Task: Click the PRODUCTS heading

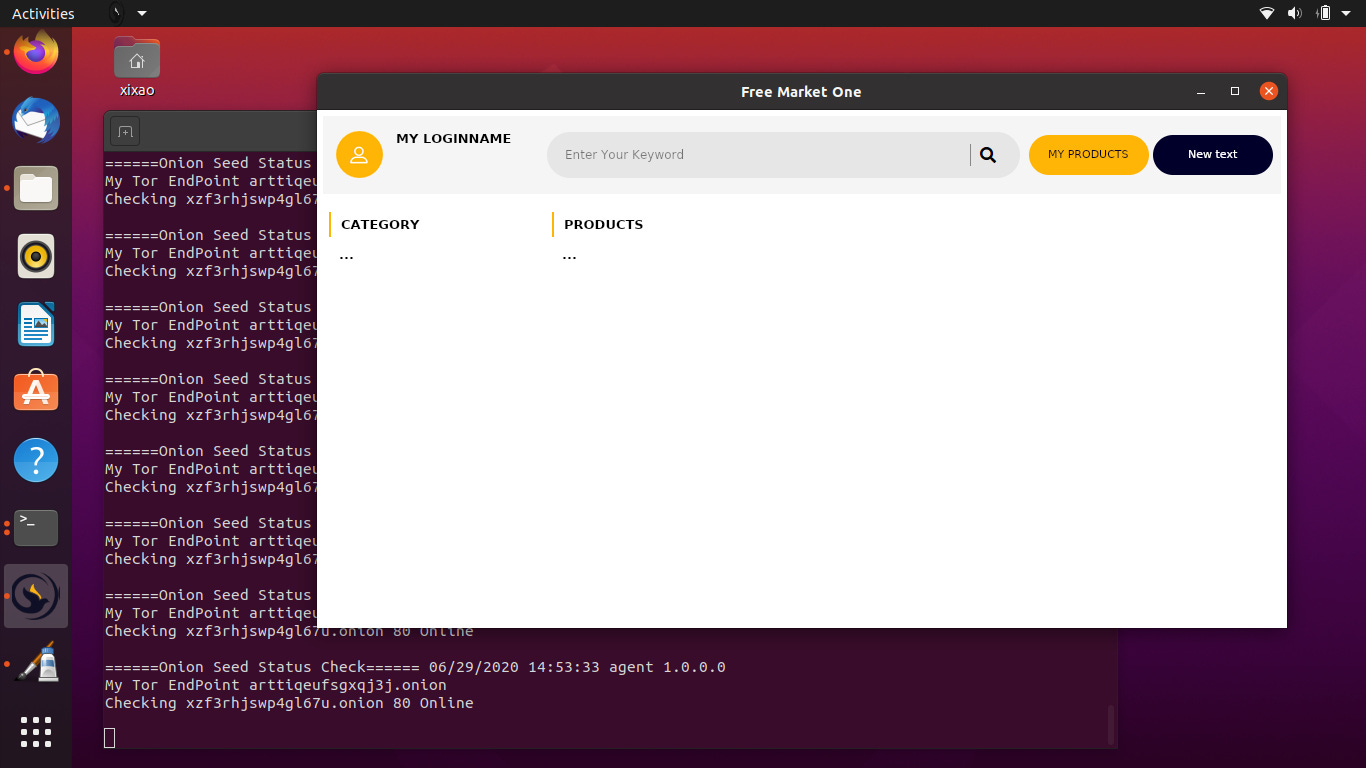Action: [x=603, y=225]
